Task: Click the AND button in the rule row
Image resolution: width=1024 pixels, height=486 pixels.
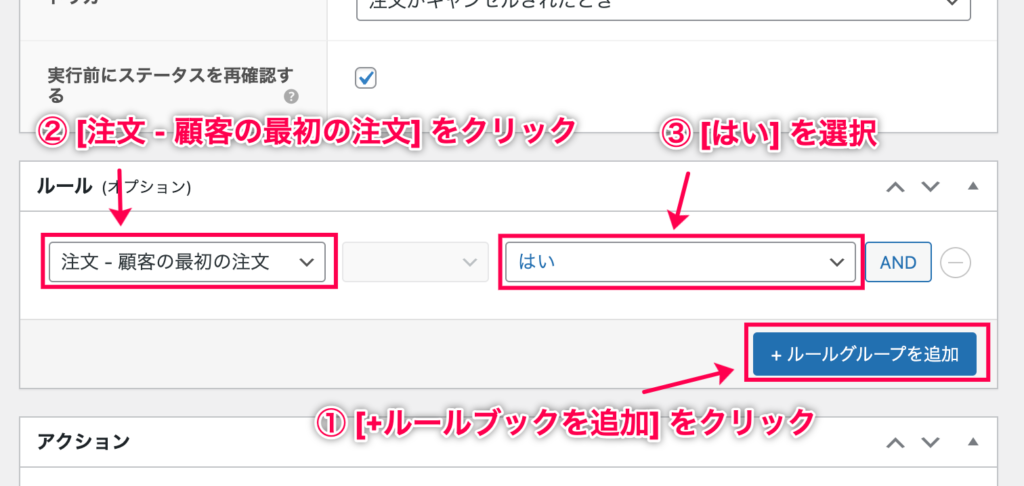Action: pyautogui.click(x=899, y=263)
